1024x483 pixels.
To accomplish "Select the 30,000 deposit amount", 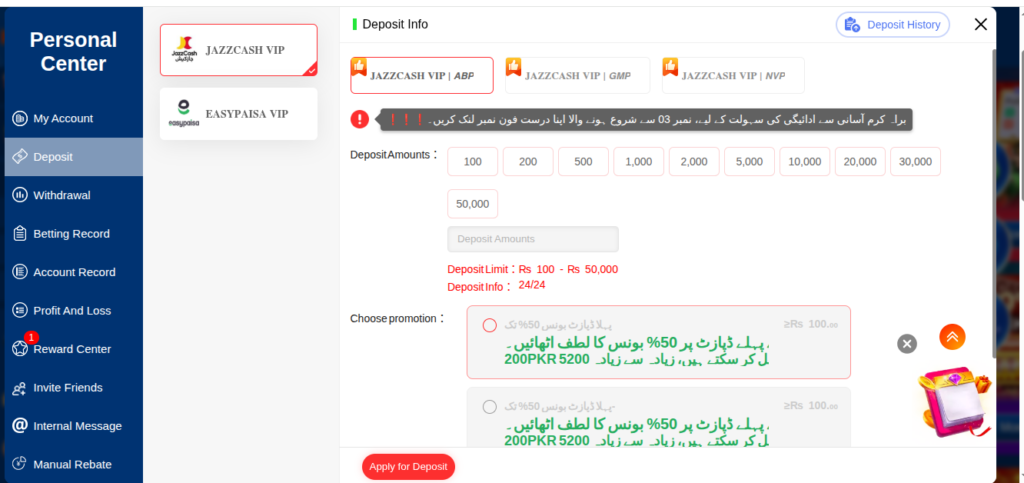I will (916, 162).
